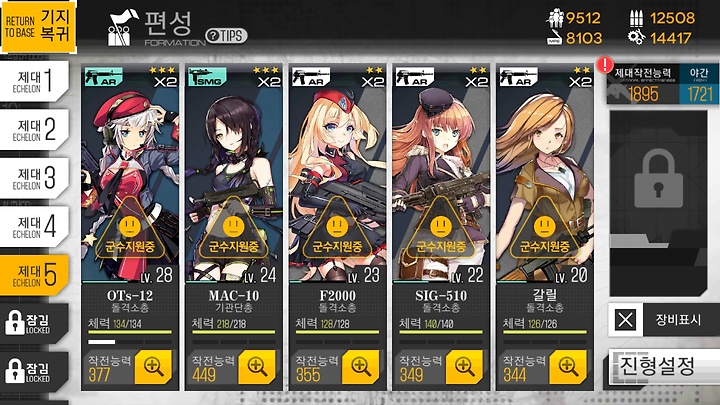Click the SMG weapon type badge on MAC-10
Screen dimensions: 720x405
[207, 77]
